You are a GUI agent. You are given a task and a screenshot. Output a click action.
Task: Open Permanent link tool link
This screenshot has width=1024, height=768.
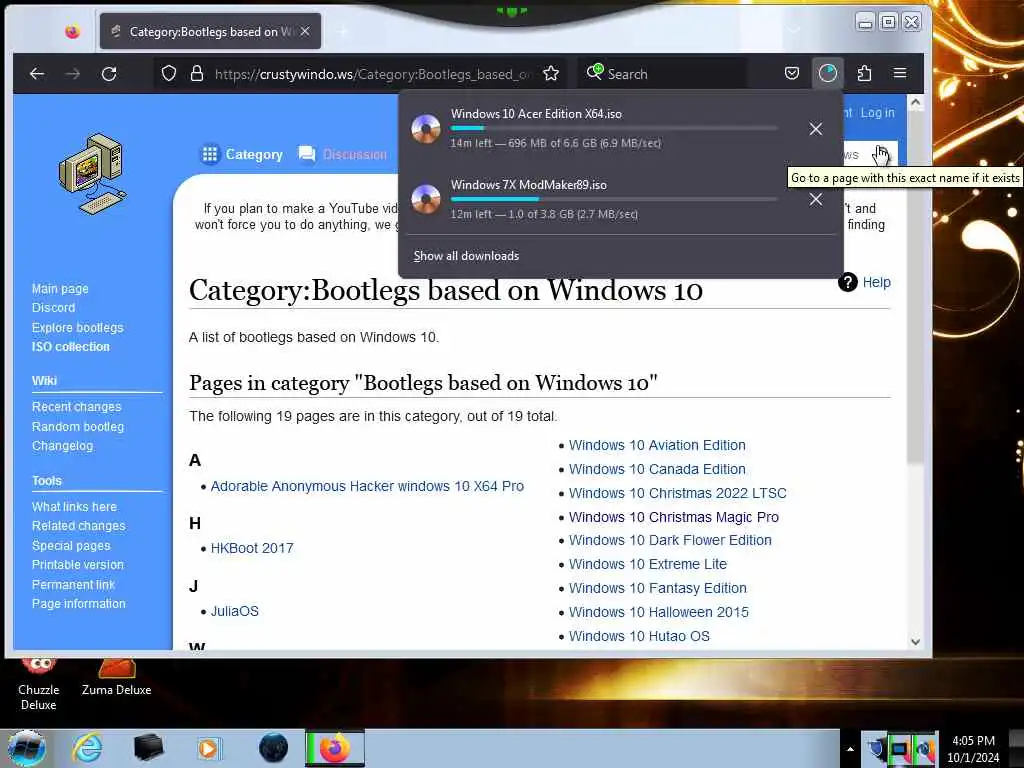[x=73, y=584]
